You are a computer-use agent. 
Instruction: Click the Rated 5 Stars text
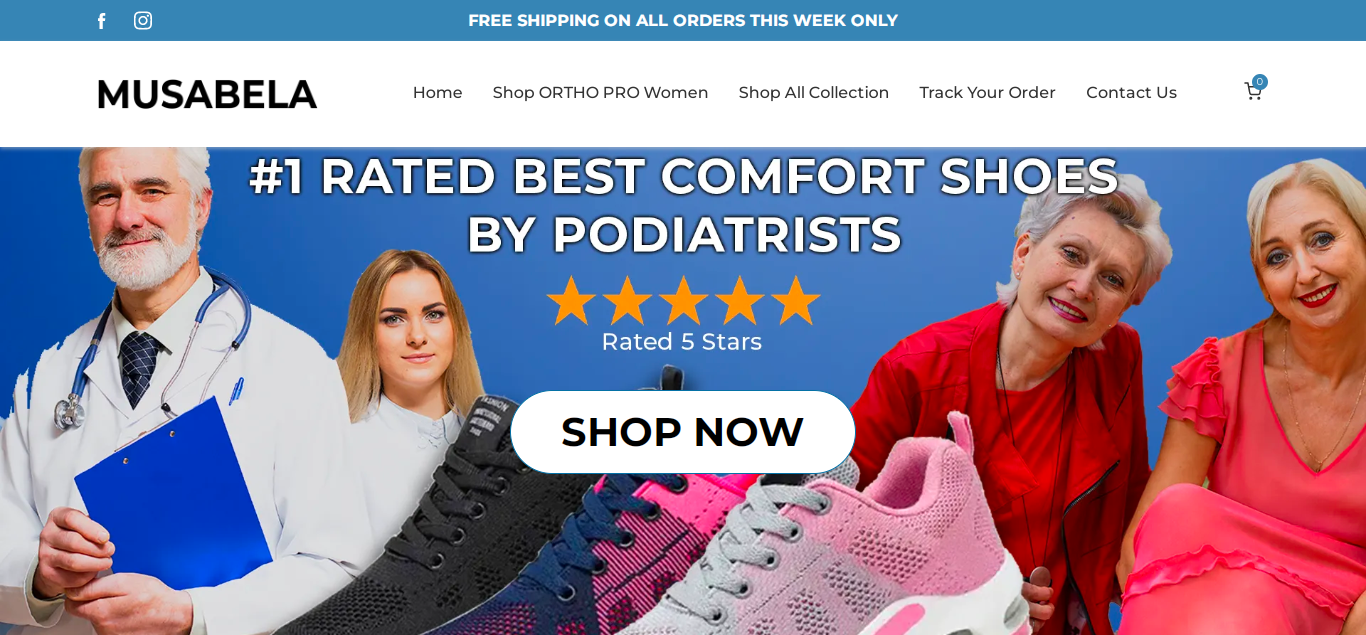click(682, 342)
